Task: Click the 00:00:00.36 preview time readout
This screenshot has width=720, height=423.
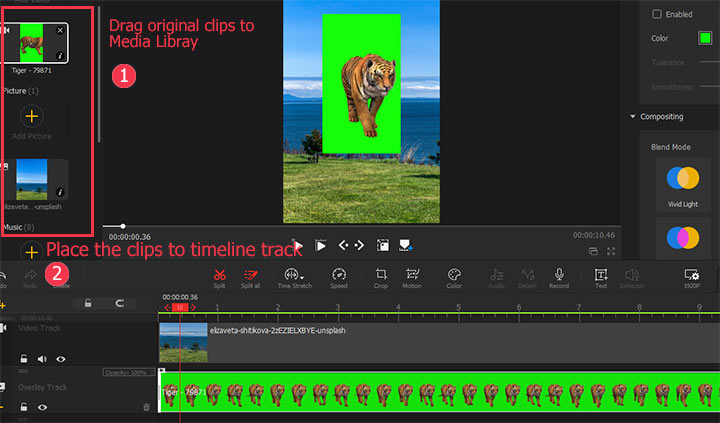Action: pyautogui.click(x=129, y=237)
